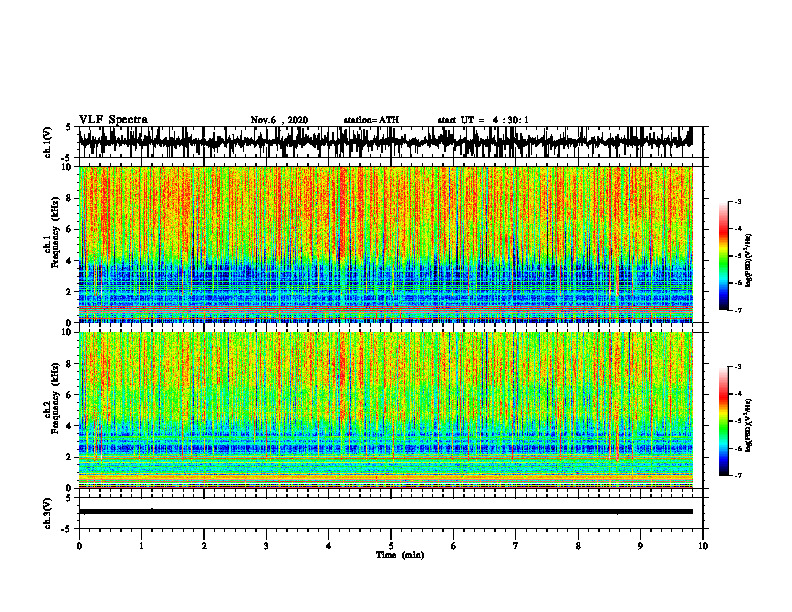Image resolution: width=792 pixels, height=612 pixels.
Task: Click time axis tick label '8'
Action: point(578,546)
